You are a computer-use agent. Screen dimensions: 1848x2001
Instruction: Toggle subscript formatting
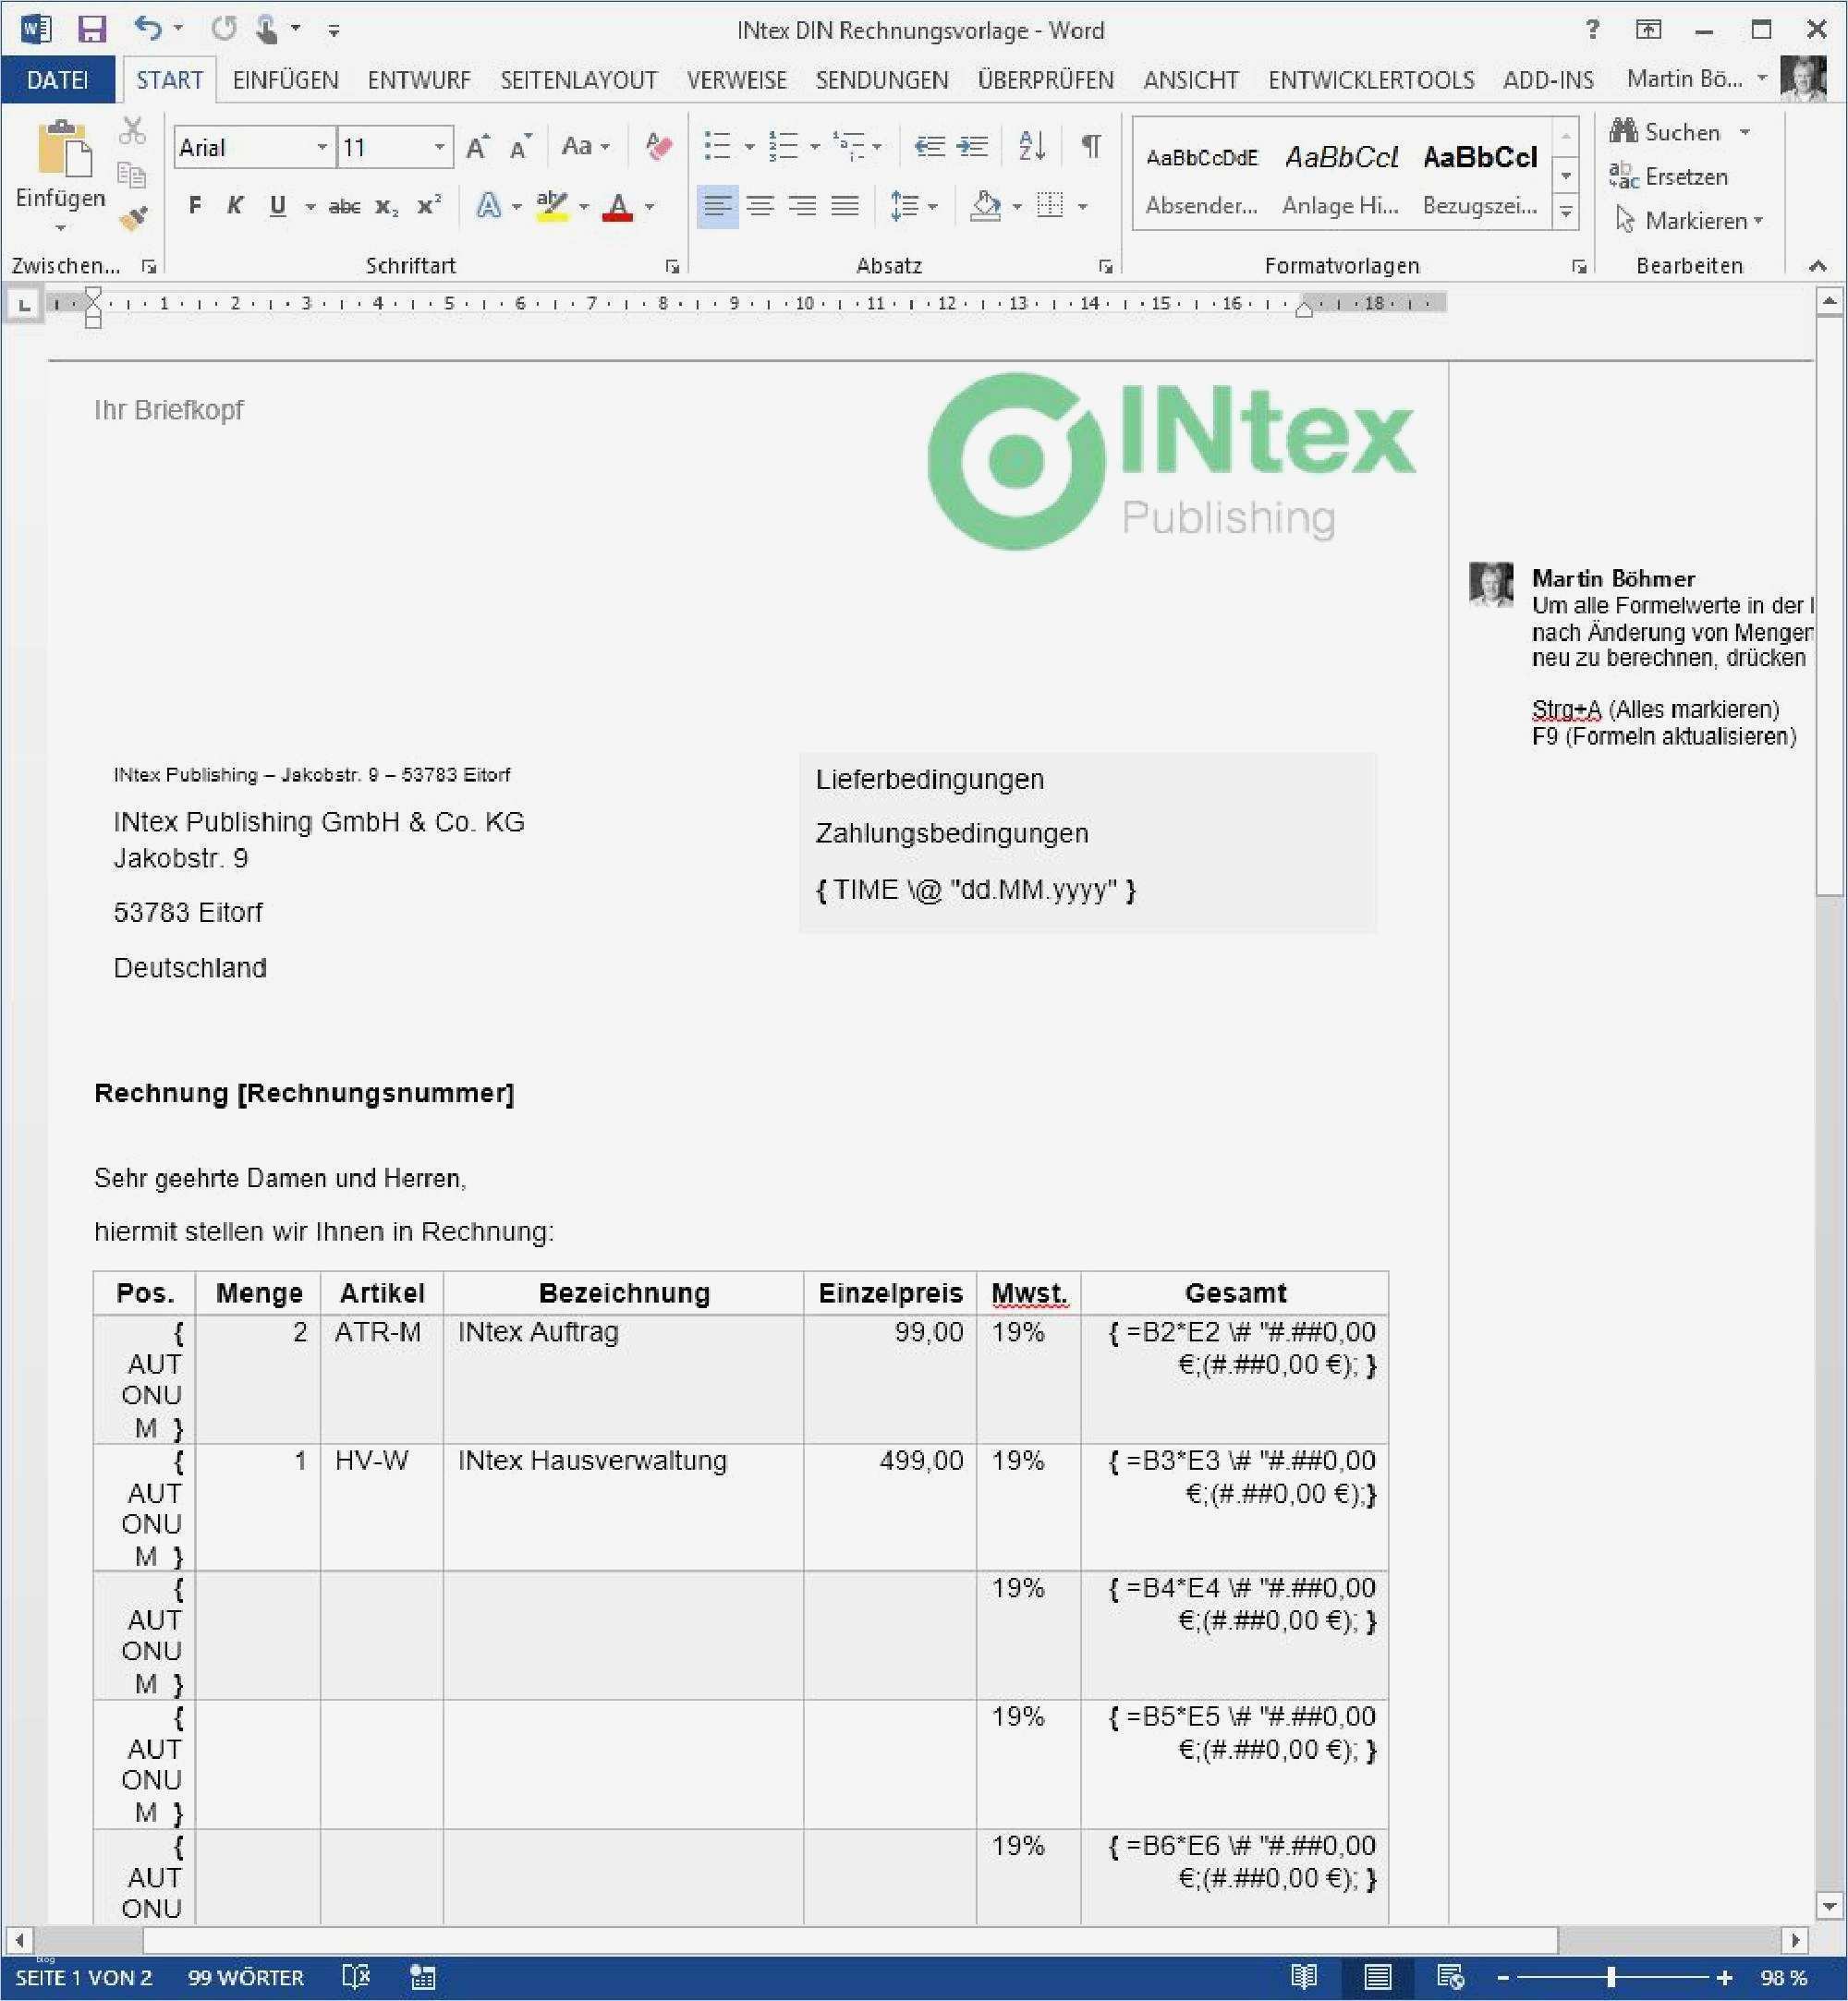coord(387,207)
